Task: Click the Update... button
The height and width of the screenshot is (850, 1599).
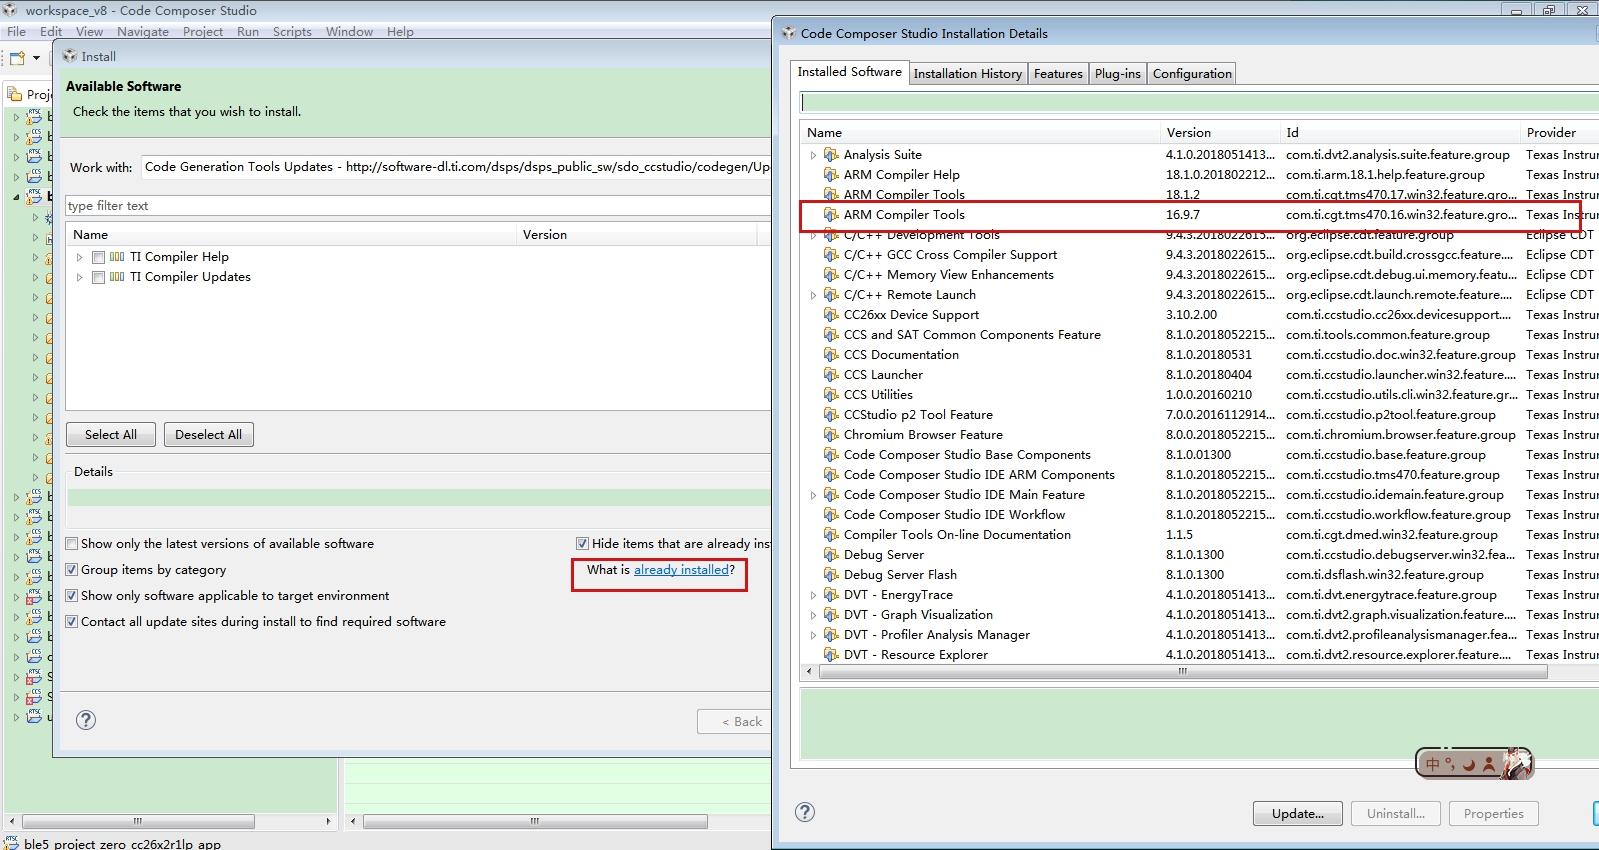Action: coord(1298,814)
